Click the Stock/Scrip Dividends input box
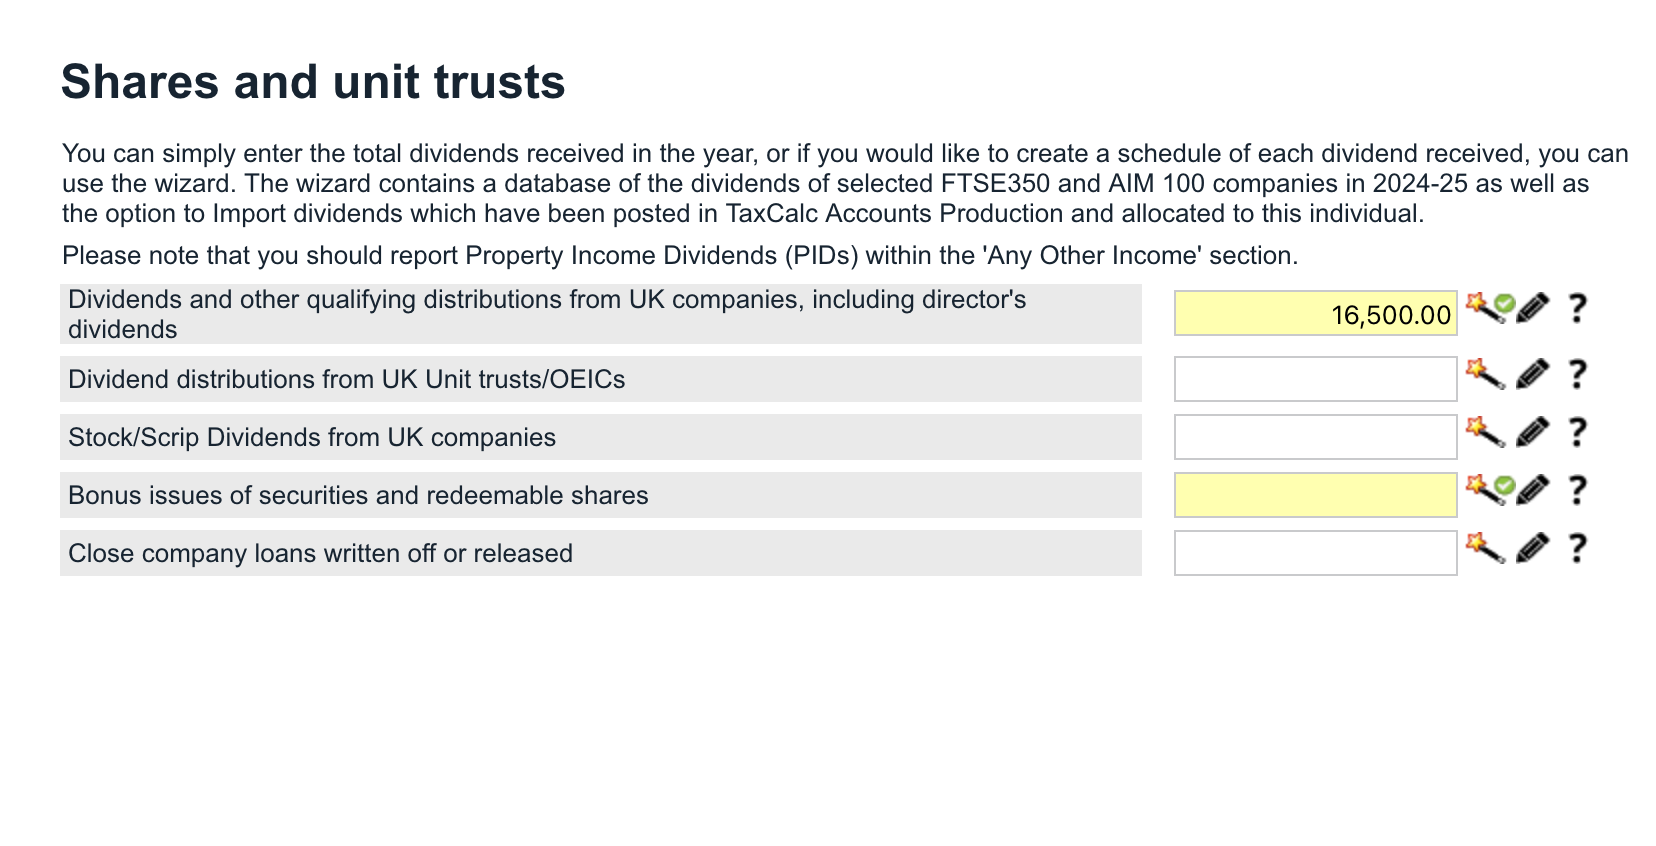The height and width of the screenshot is (846, 1656). click(1315, 437)
